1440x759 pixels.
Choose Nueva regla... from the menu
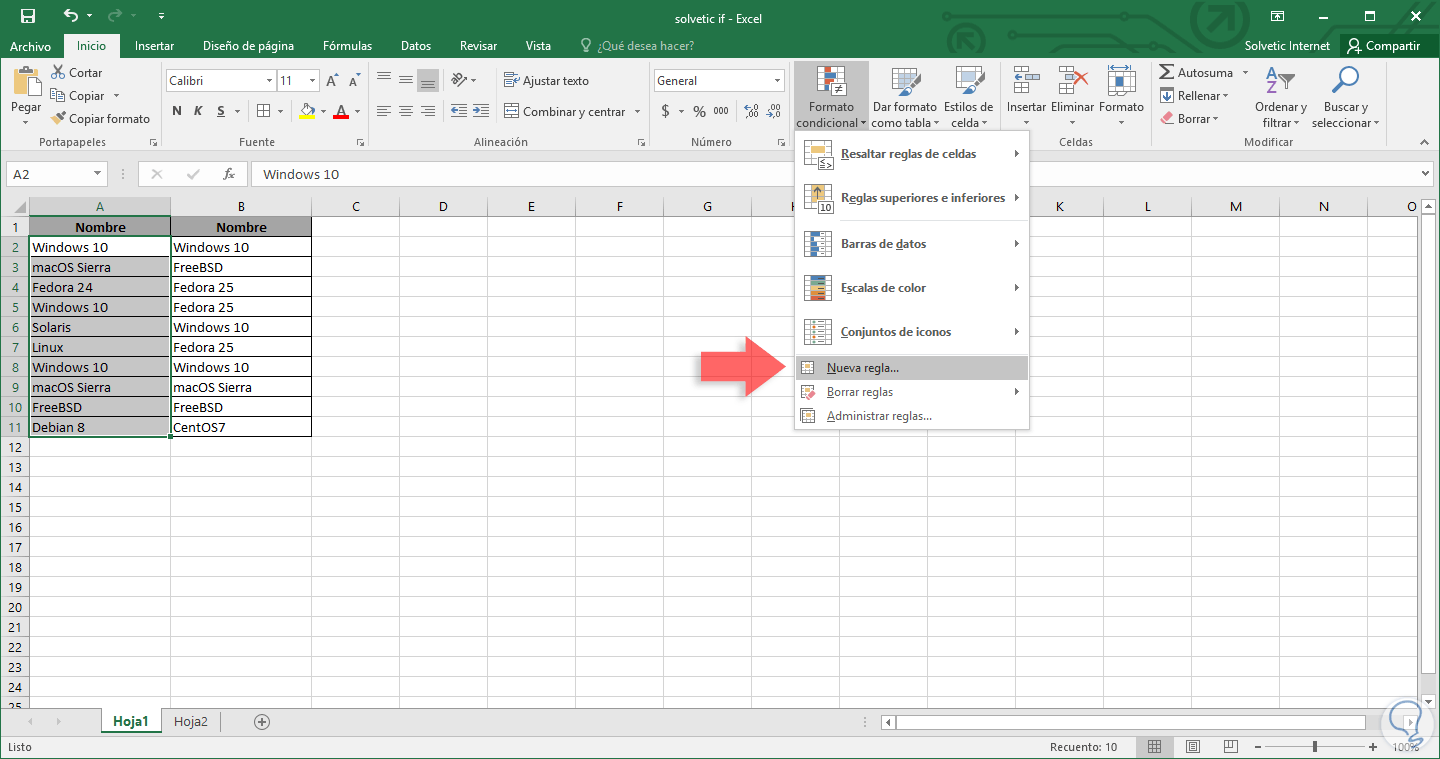(x=911, y=368)
